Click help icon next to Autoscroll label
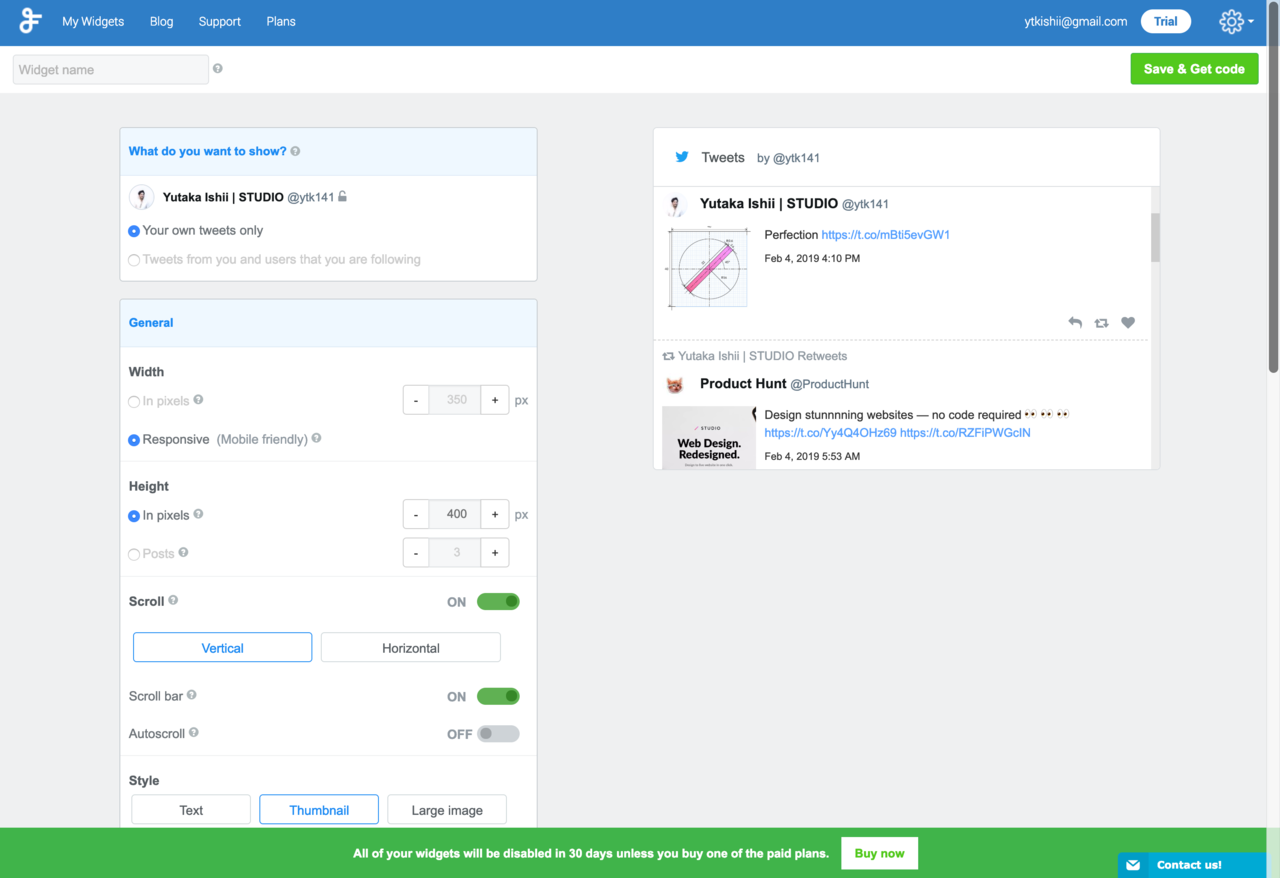Screen dimensions: 1280x878 click(x=194, y=732)
